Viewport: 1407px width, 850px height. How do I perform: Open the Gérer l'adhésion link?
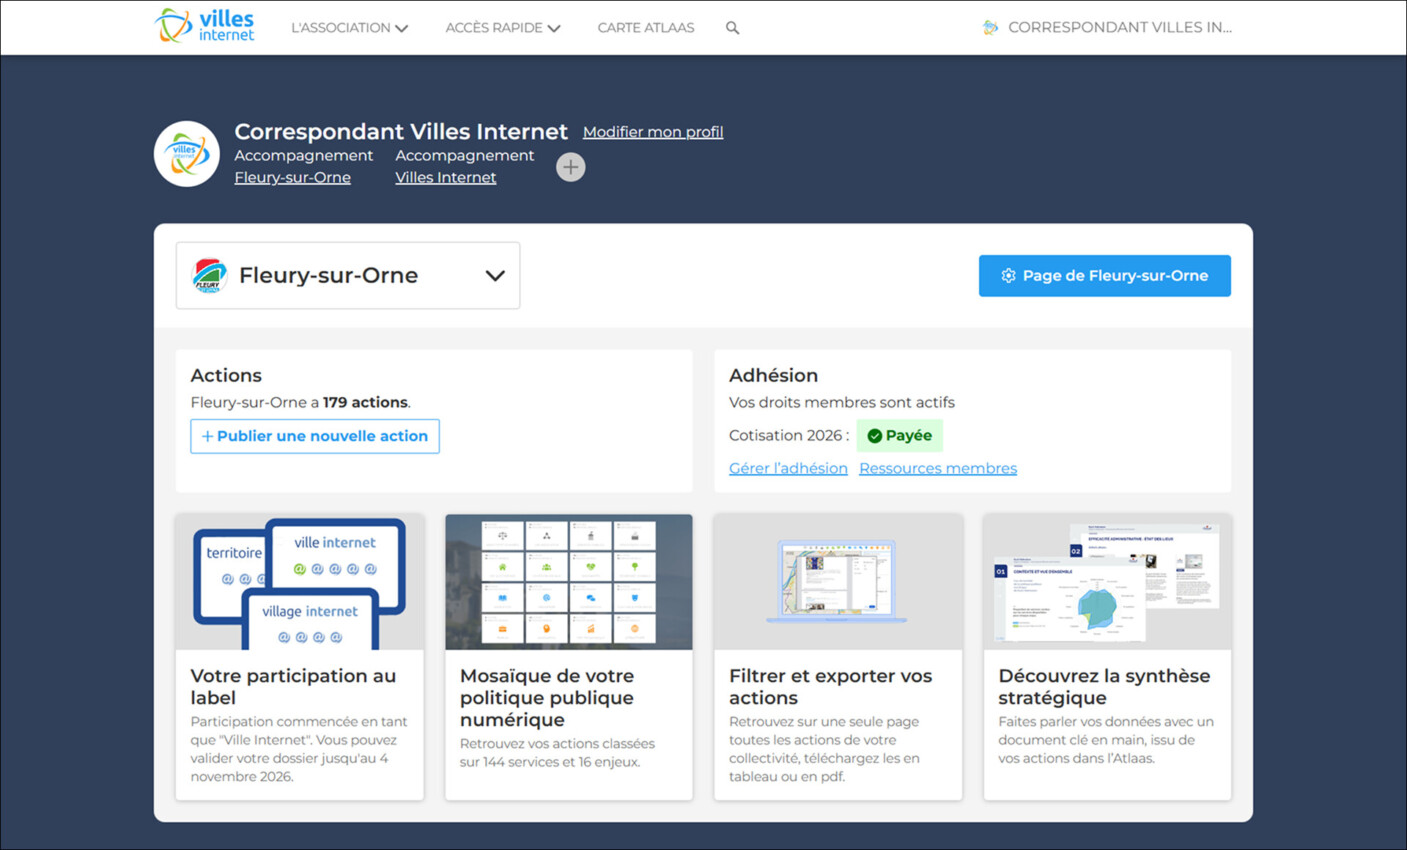click(788, 468)
